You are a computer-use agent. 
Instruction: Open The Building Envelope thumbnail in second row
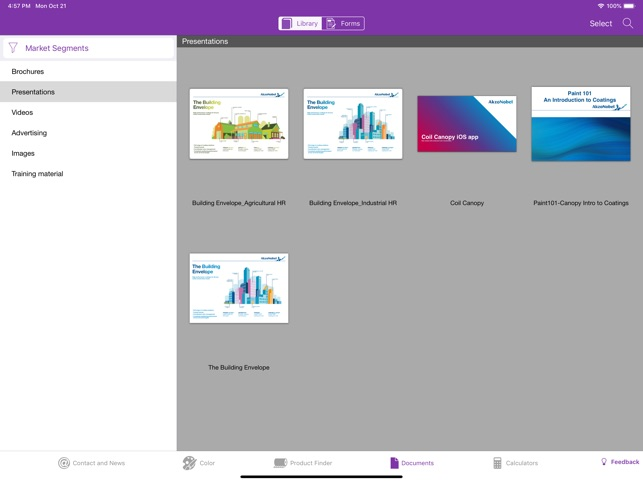[x=239, y=288]
